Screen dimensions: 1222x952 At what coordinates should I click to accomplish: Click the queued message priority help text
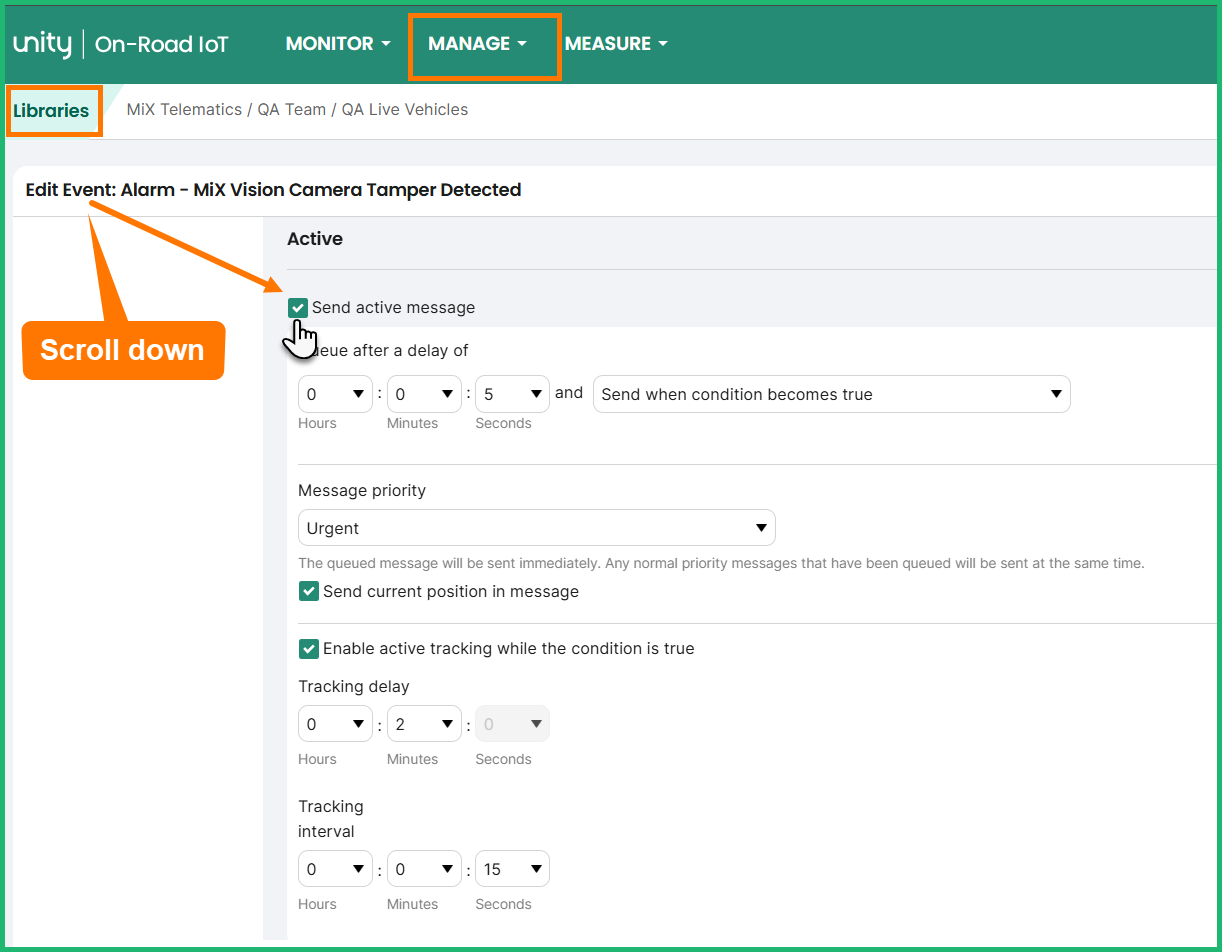tap(721, 563)
